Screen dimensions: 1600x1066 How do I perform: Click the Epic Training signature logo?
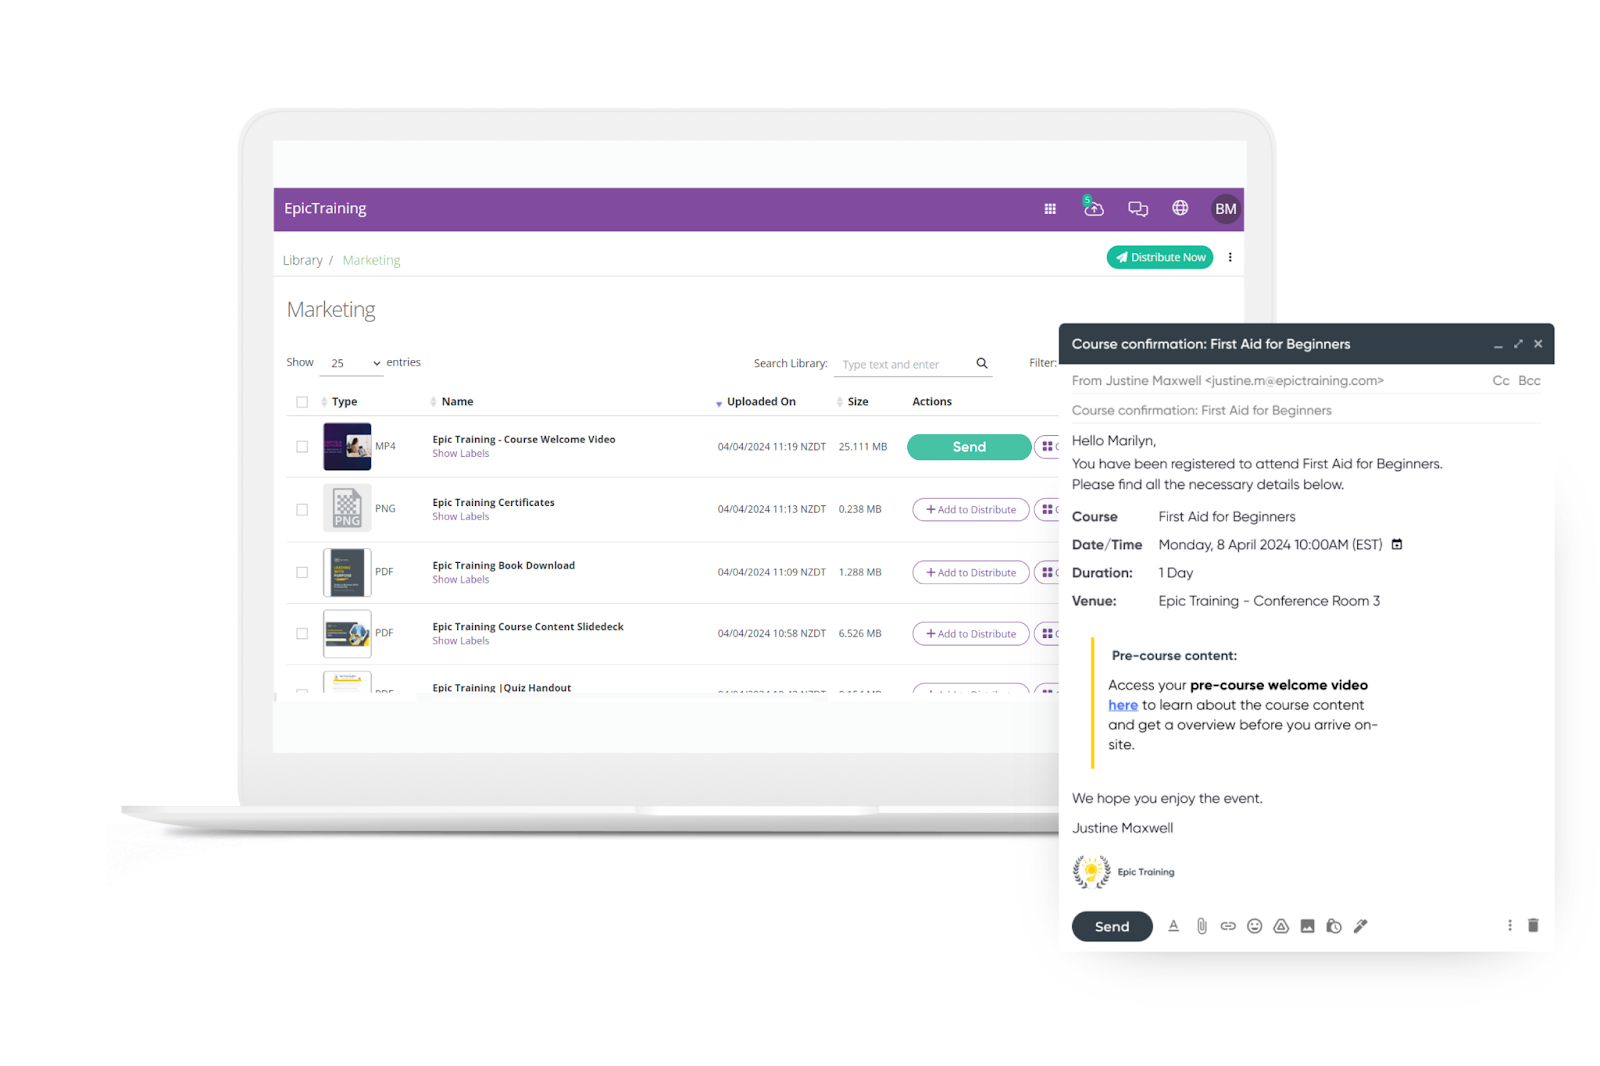pos(1091,872)
